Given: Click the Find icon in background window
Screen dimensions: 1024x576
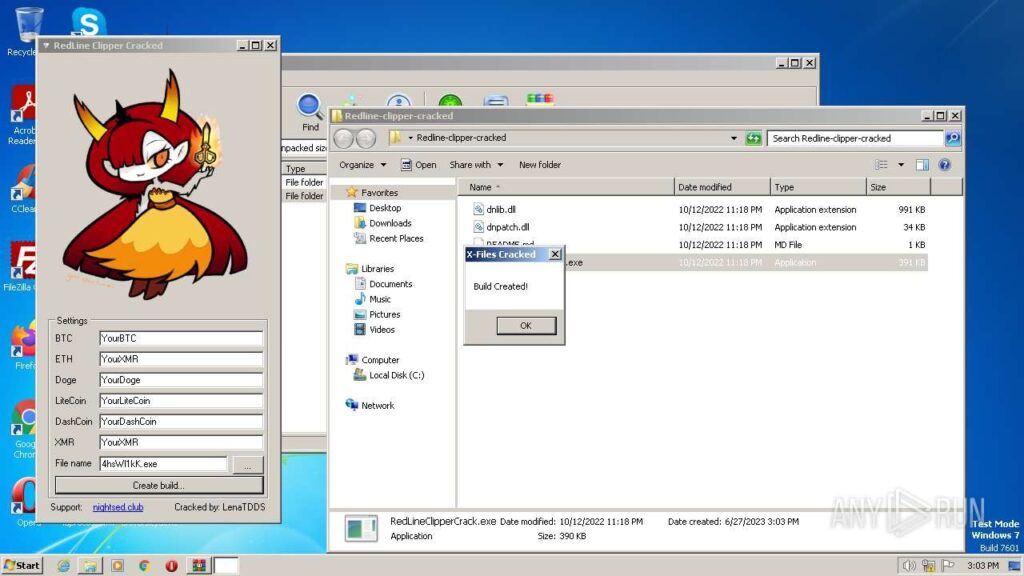Looking at the screenshot, I should pyautogui.click(x=310, y=112).
